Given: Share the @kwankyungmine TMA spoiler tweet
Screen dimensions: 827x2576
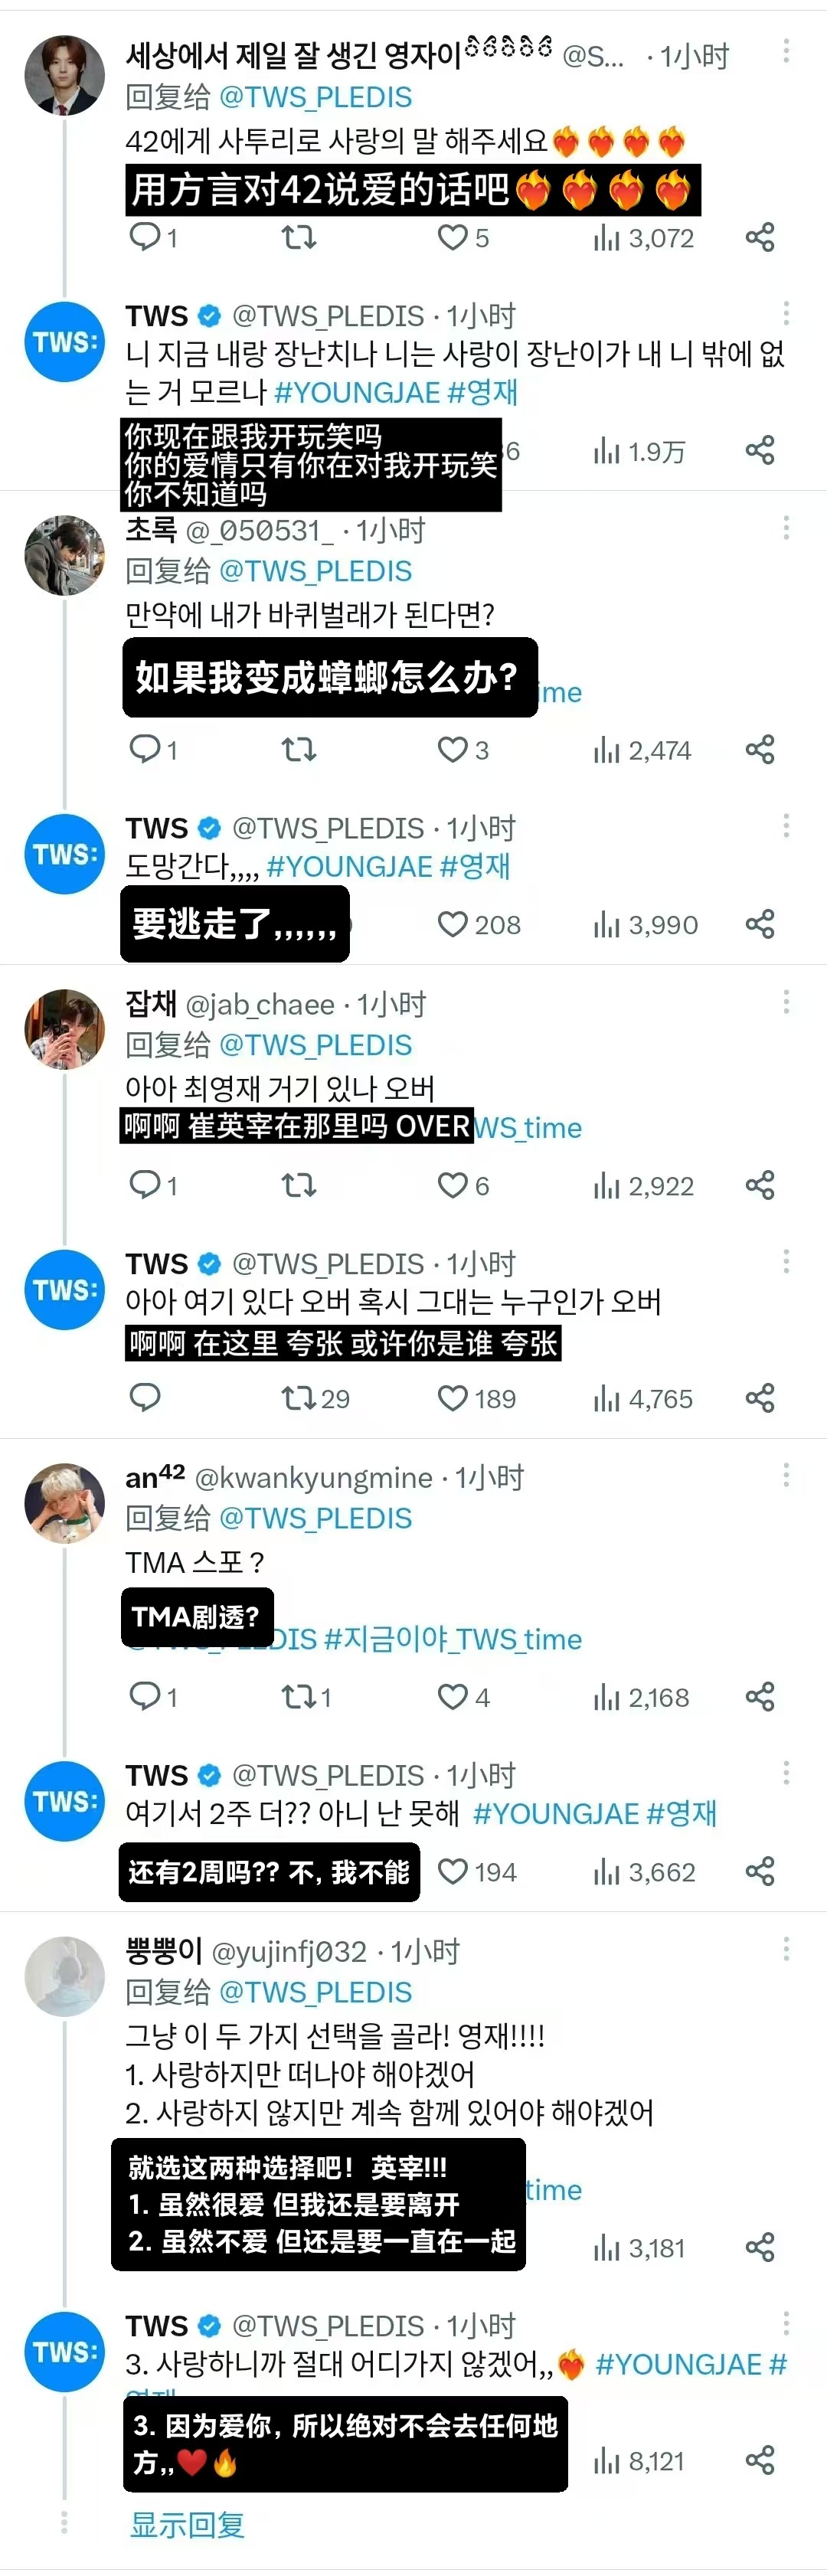Looking at the screenshot, I should (x=760, y=1697).
